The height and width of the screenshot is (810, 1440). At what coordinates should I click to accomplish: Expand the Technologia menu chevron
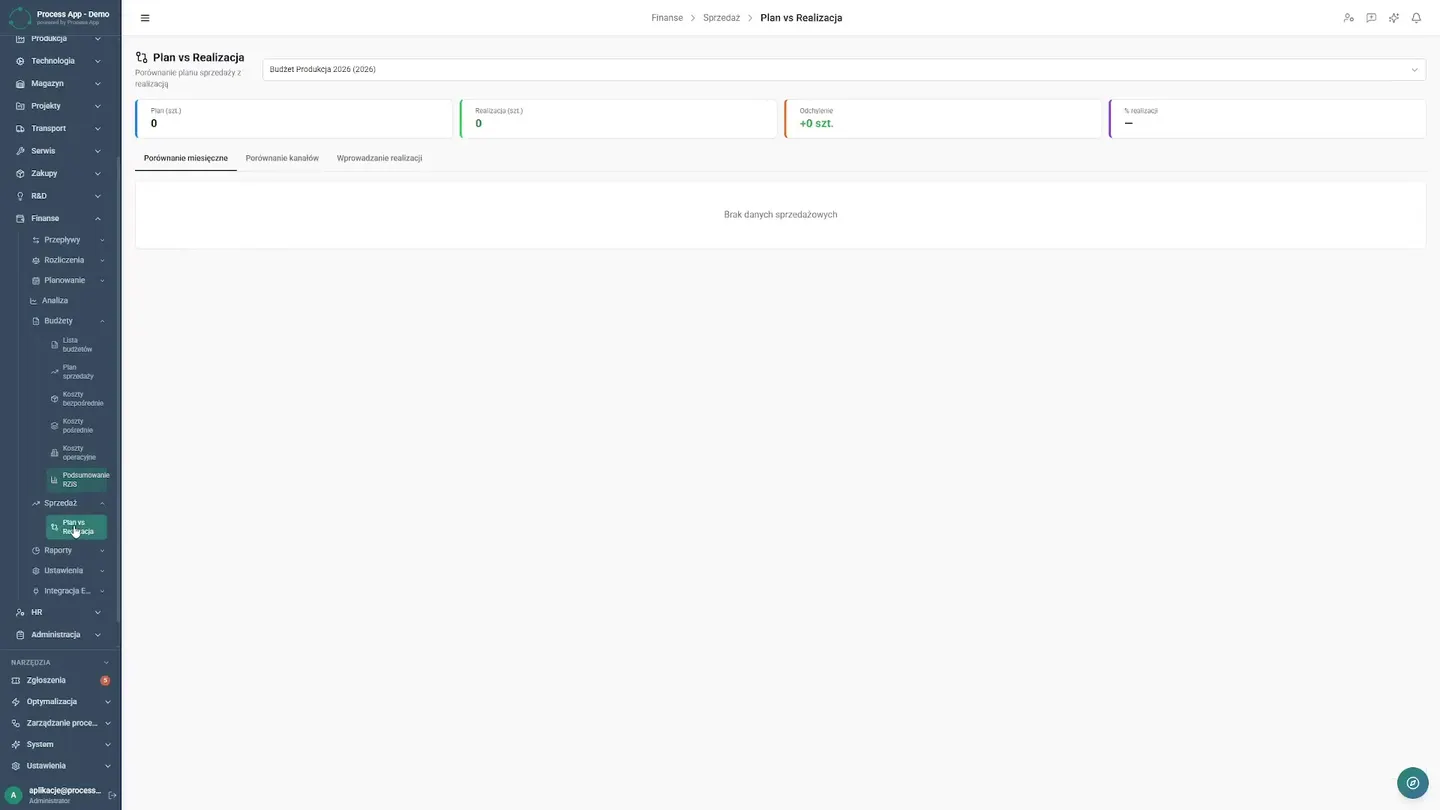coord(97,61)
